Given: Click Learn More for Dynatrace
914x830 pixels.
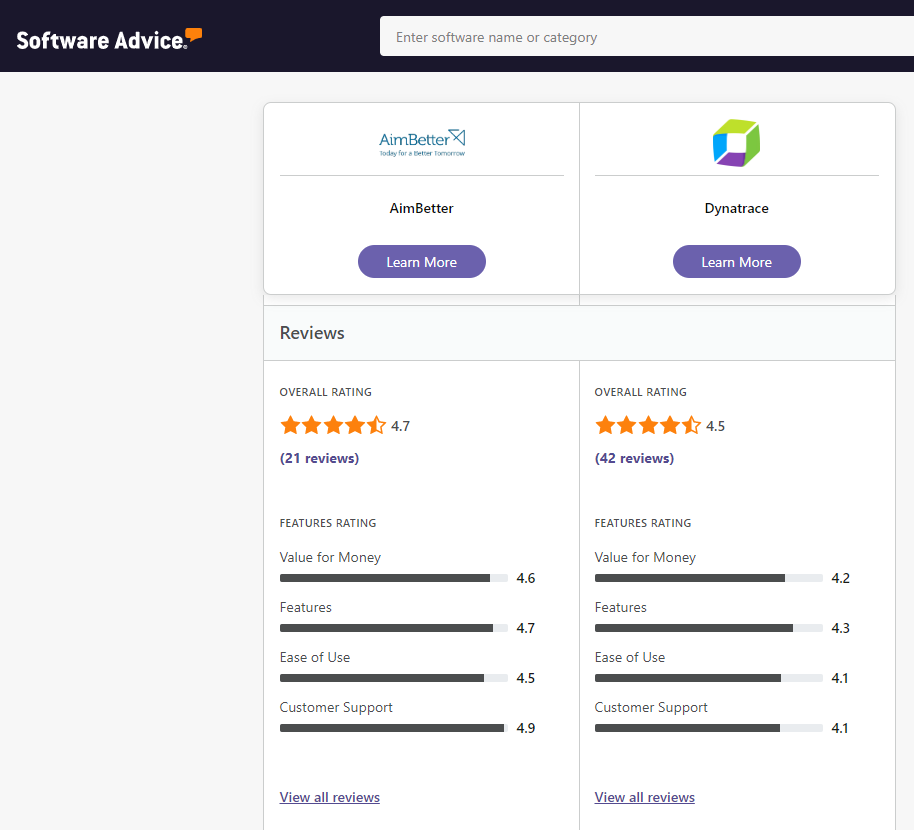Looking at the screenshot, I should coord(736,262).
